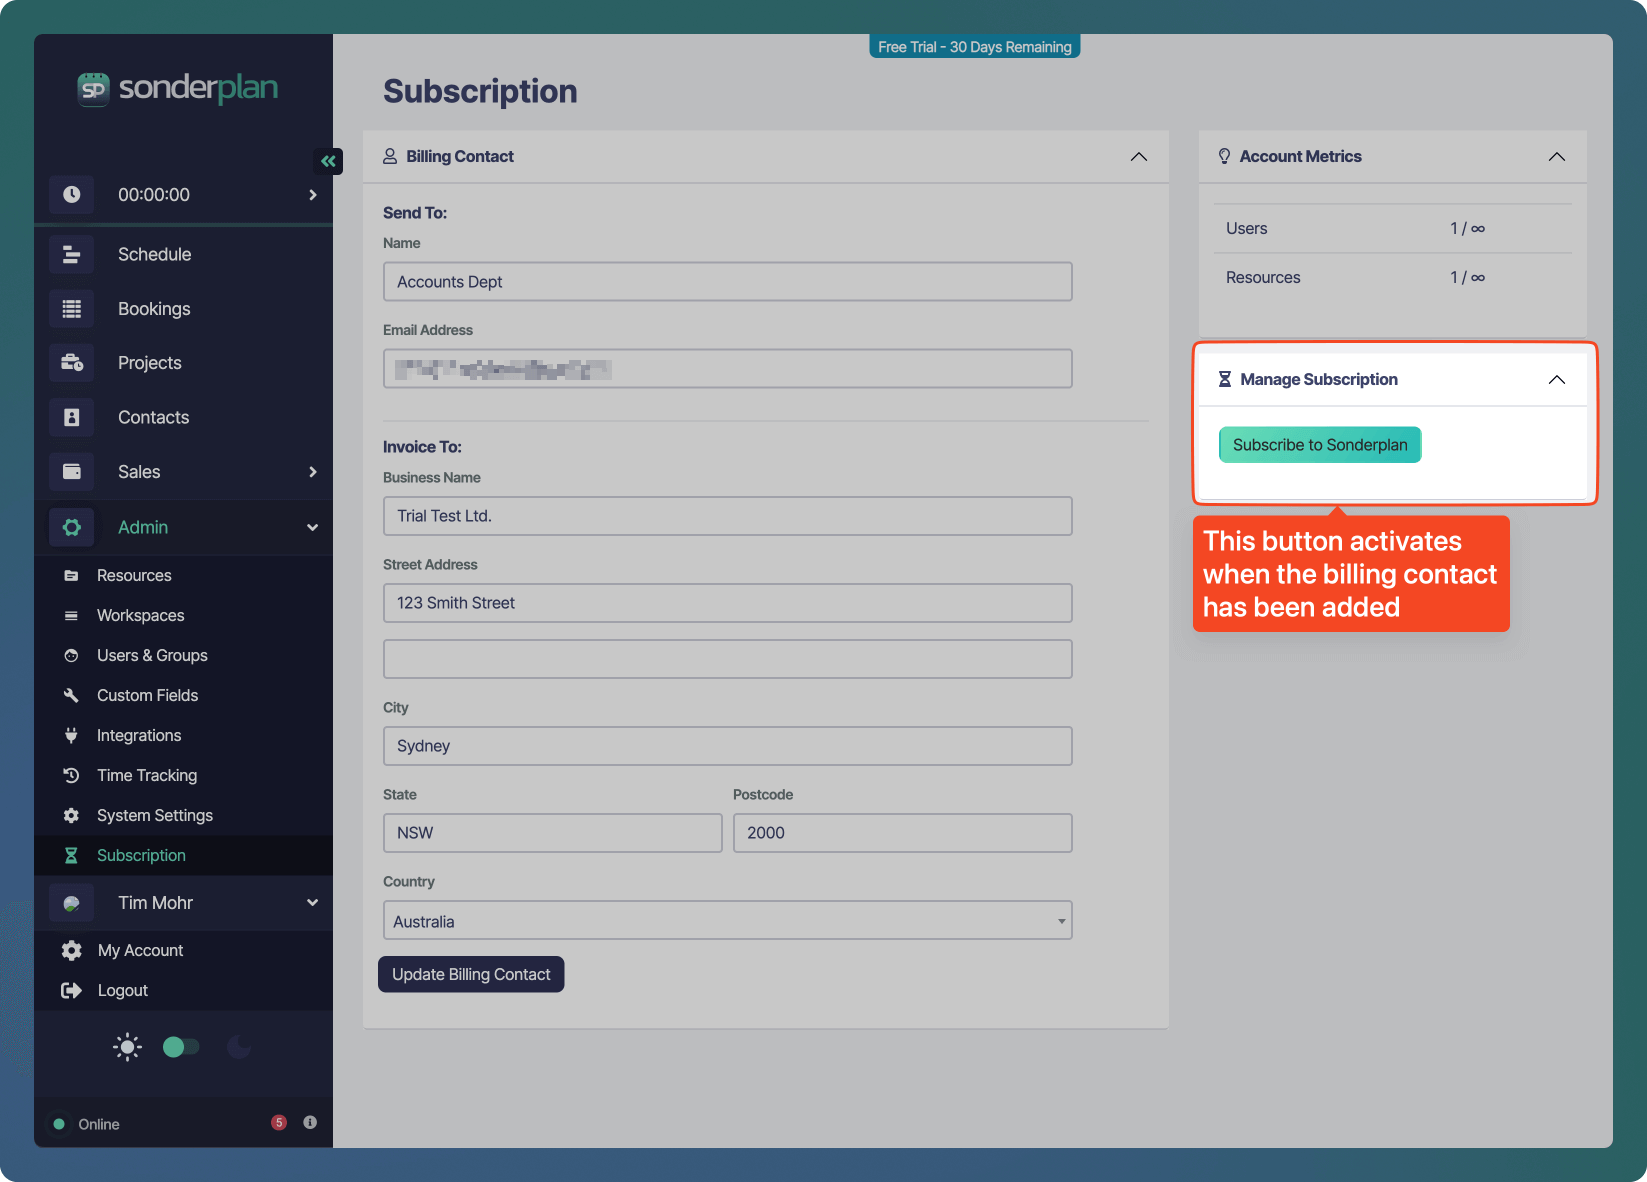Toggle the light/dark theme switch
This screenshot has height=1182, width=1647.
coord(181,1047)
